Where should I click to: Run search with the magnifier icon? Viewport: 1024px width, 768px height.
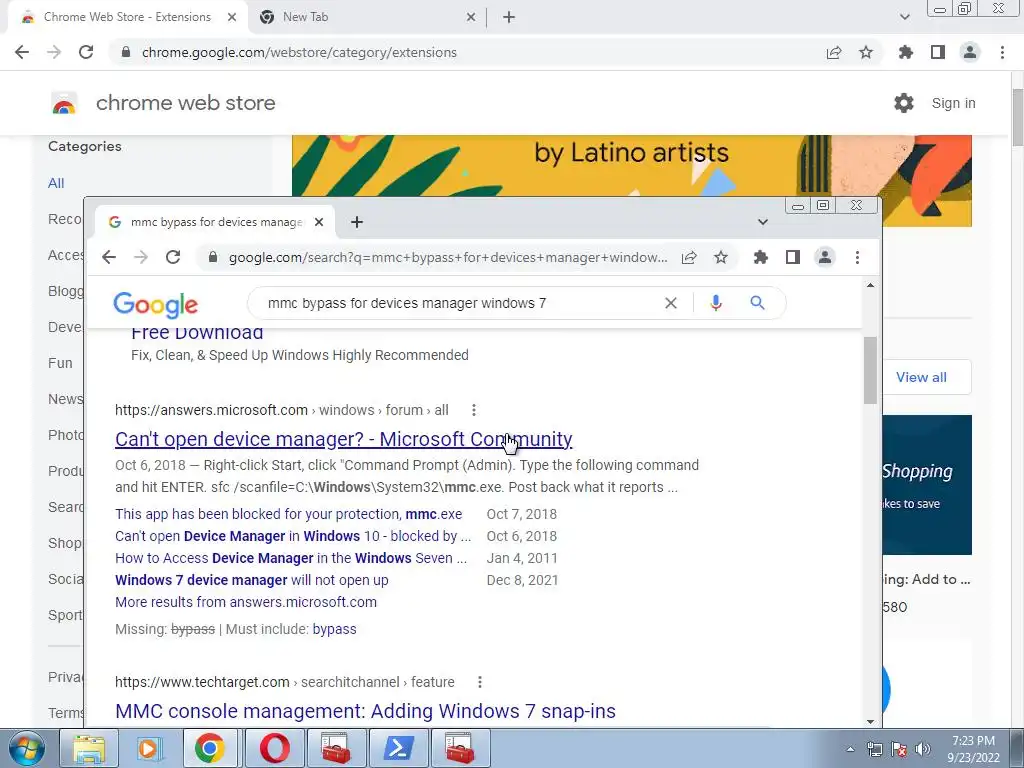point(758,303)
